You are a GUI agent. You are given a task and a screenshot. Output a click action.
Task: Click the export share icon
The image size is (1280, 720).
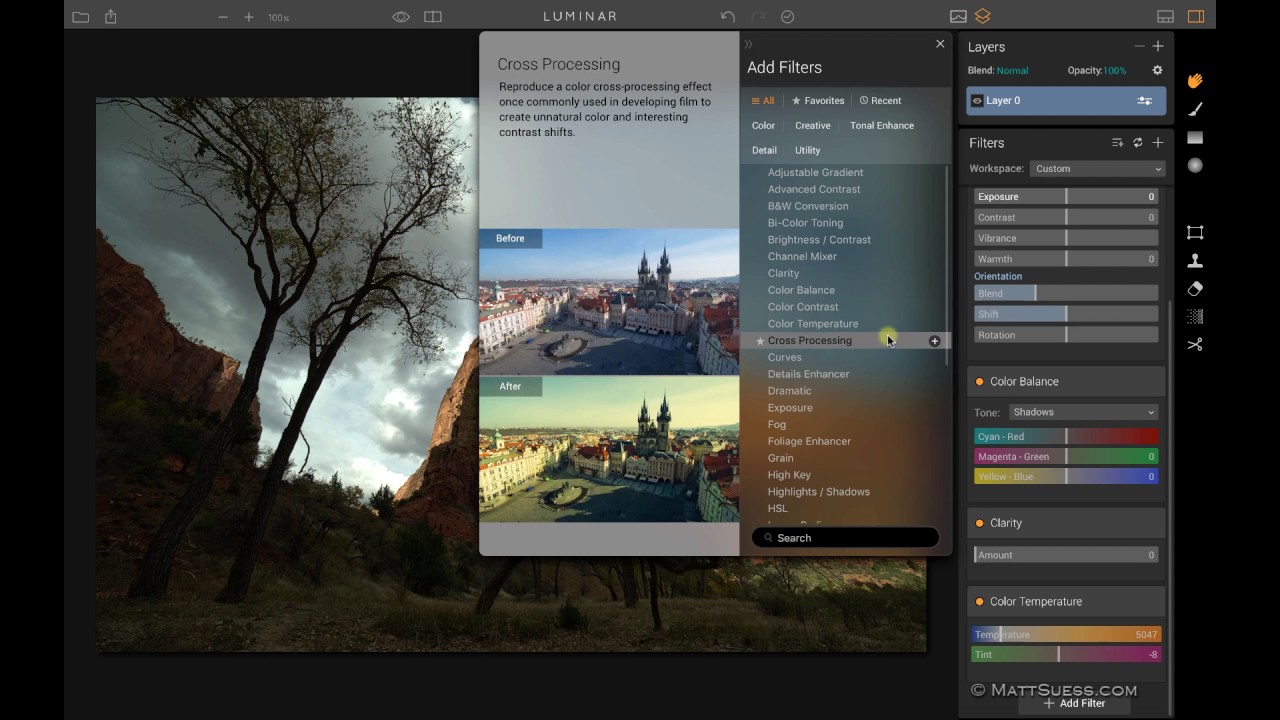[111, 17]
